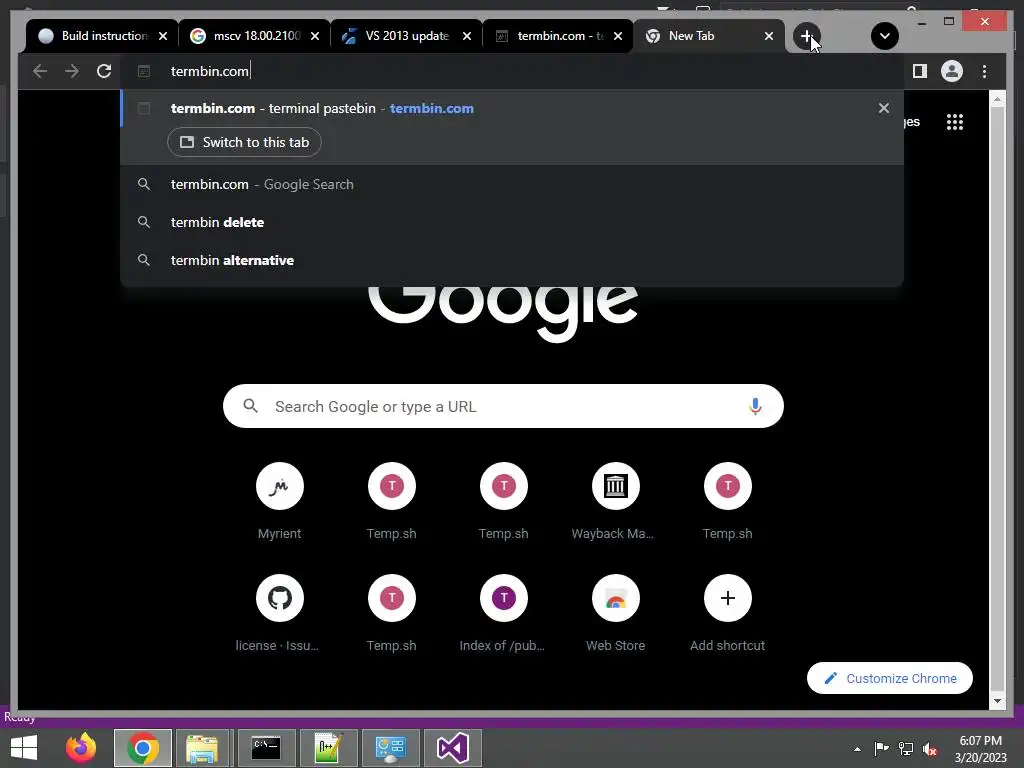This screenshot has height=768, width=1024.
Task: Open Firefox from the taskbar
Action: [x=81, y=748]
